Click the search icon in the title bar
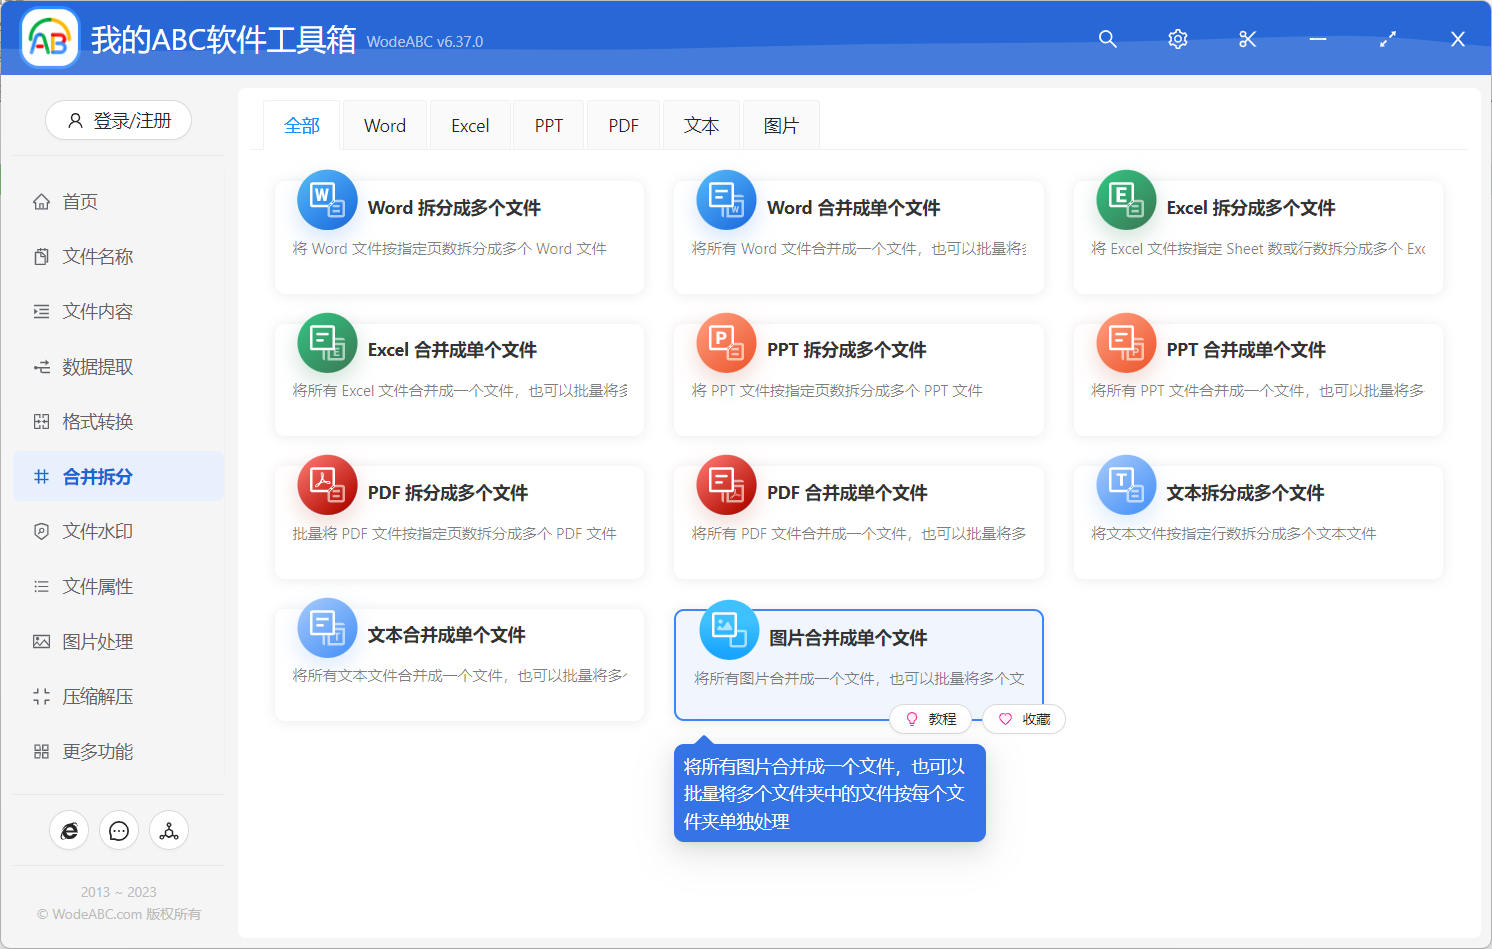This screenshot has height=949, width=1492. click(x=1107, y=39)
